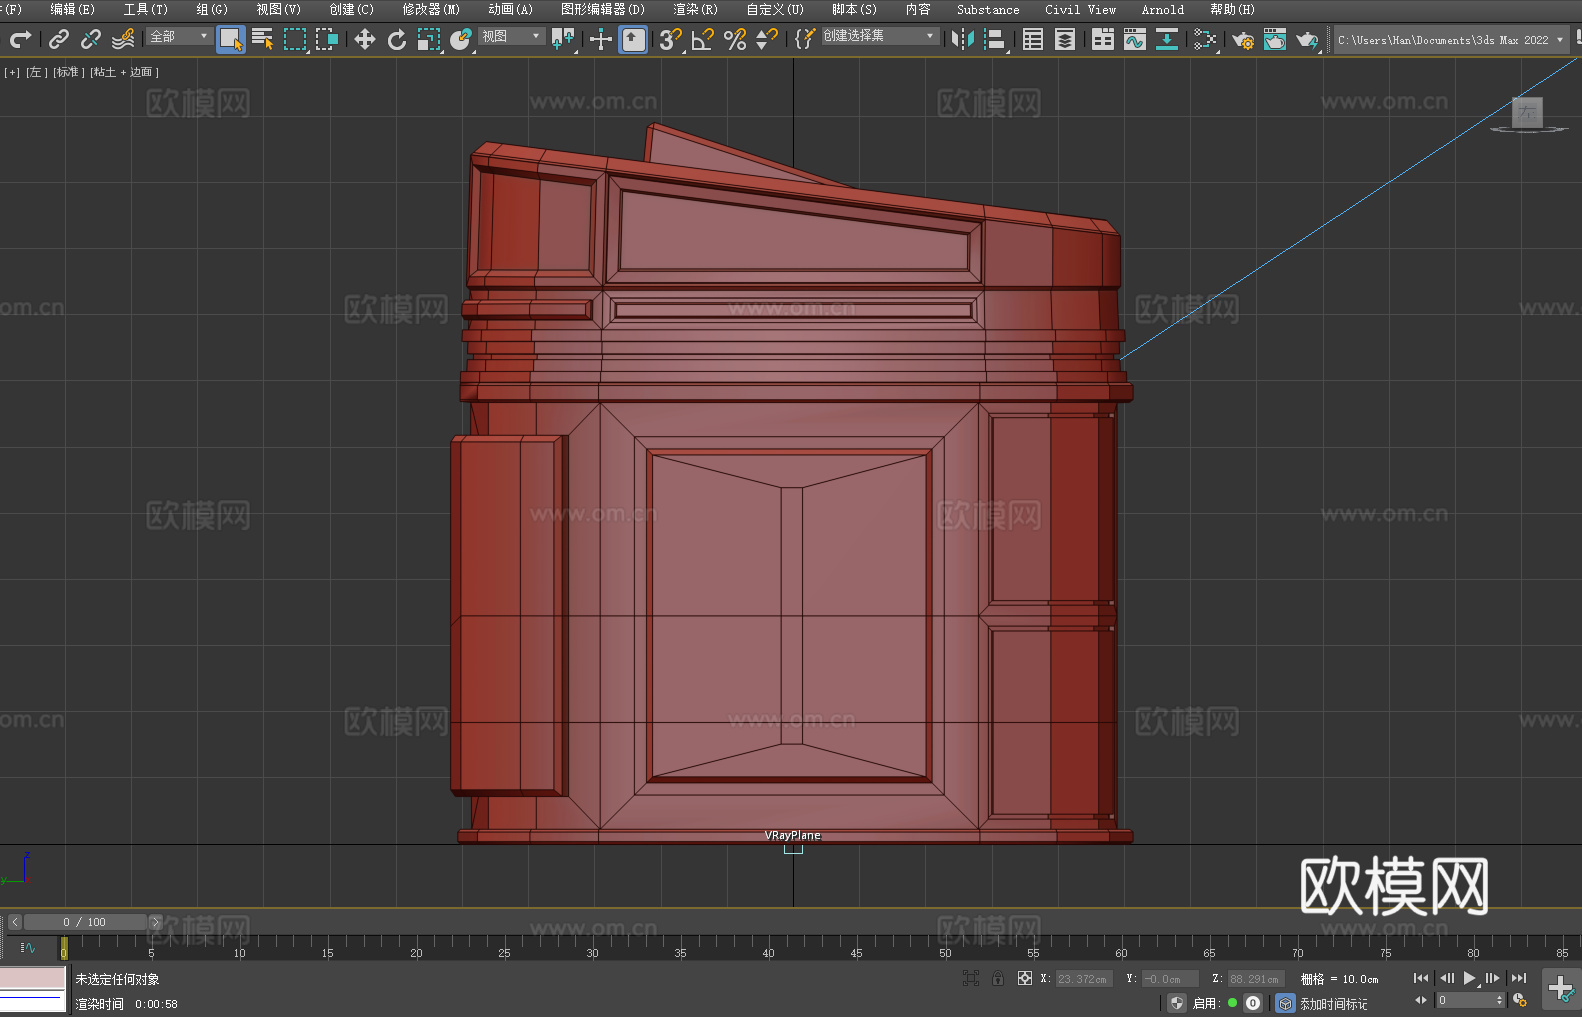This screenshot has height=1017, width=1582.
Task: Open the Scene Explorer toggle
Action: pyautogui.click(x=1033, y=39)
